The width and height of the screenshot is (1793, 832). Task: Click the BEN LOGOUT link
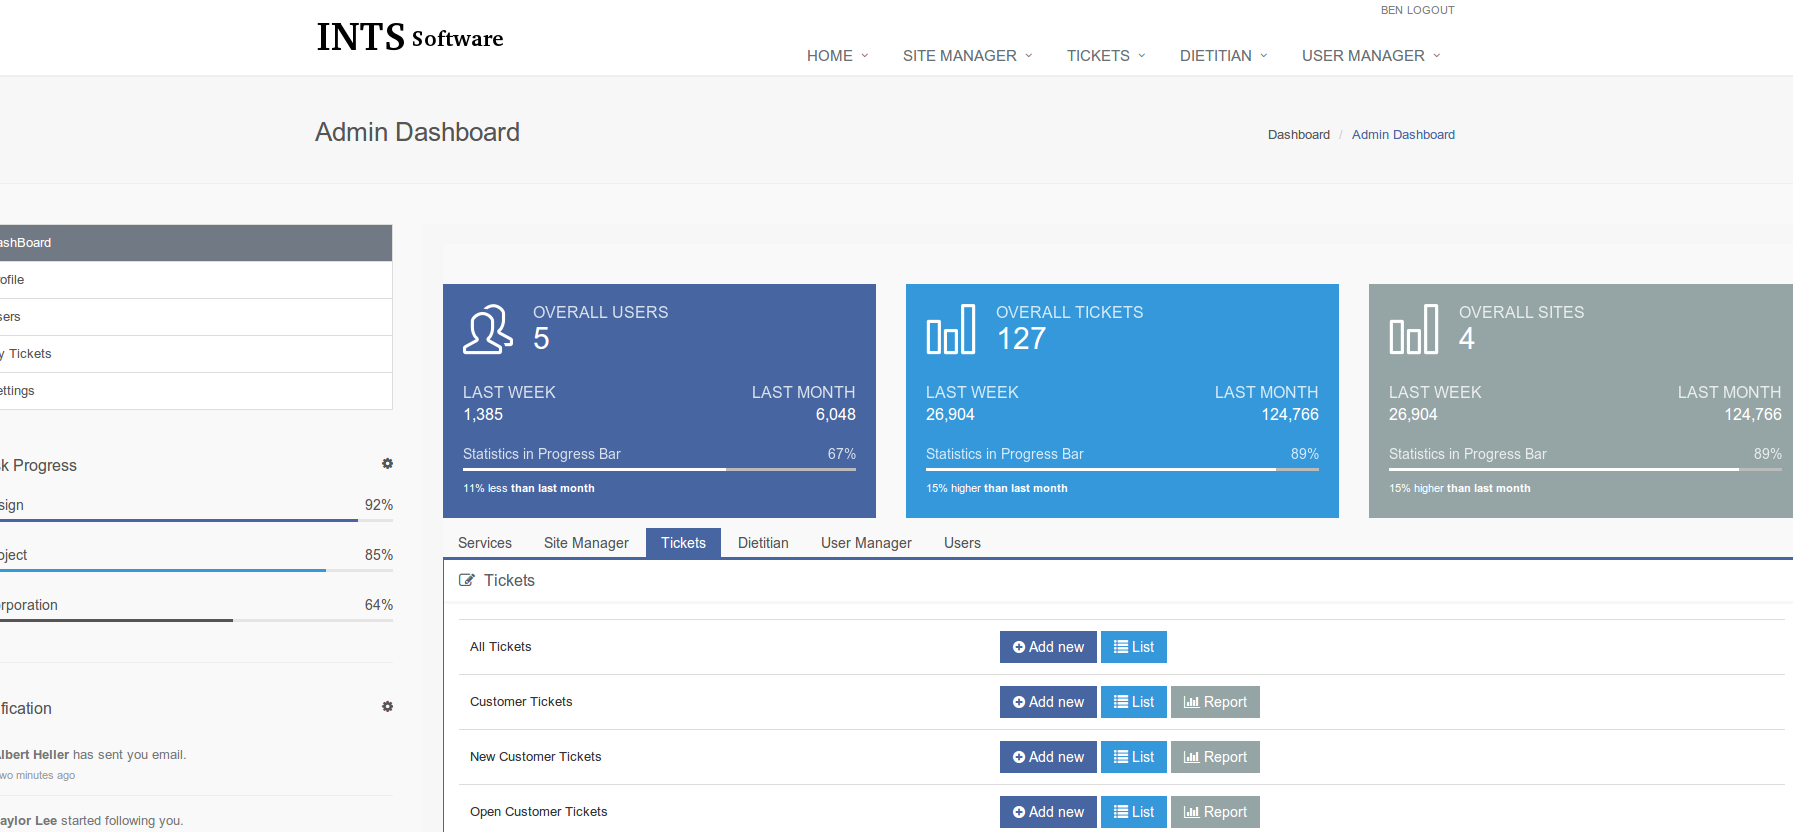click(1417, 10)
